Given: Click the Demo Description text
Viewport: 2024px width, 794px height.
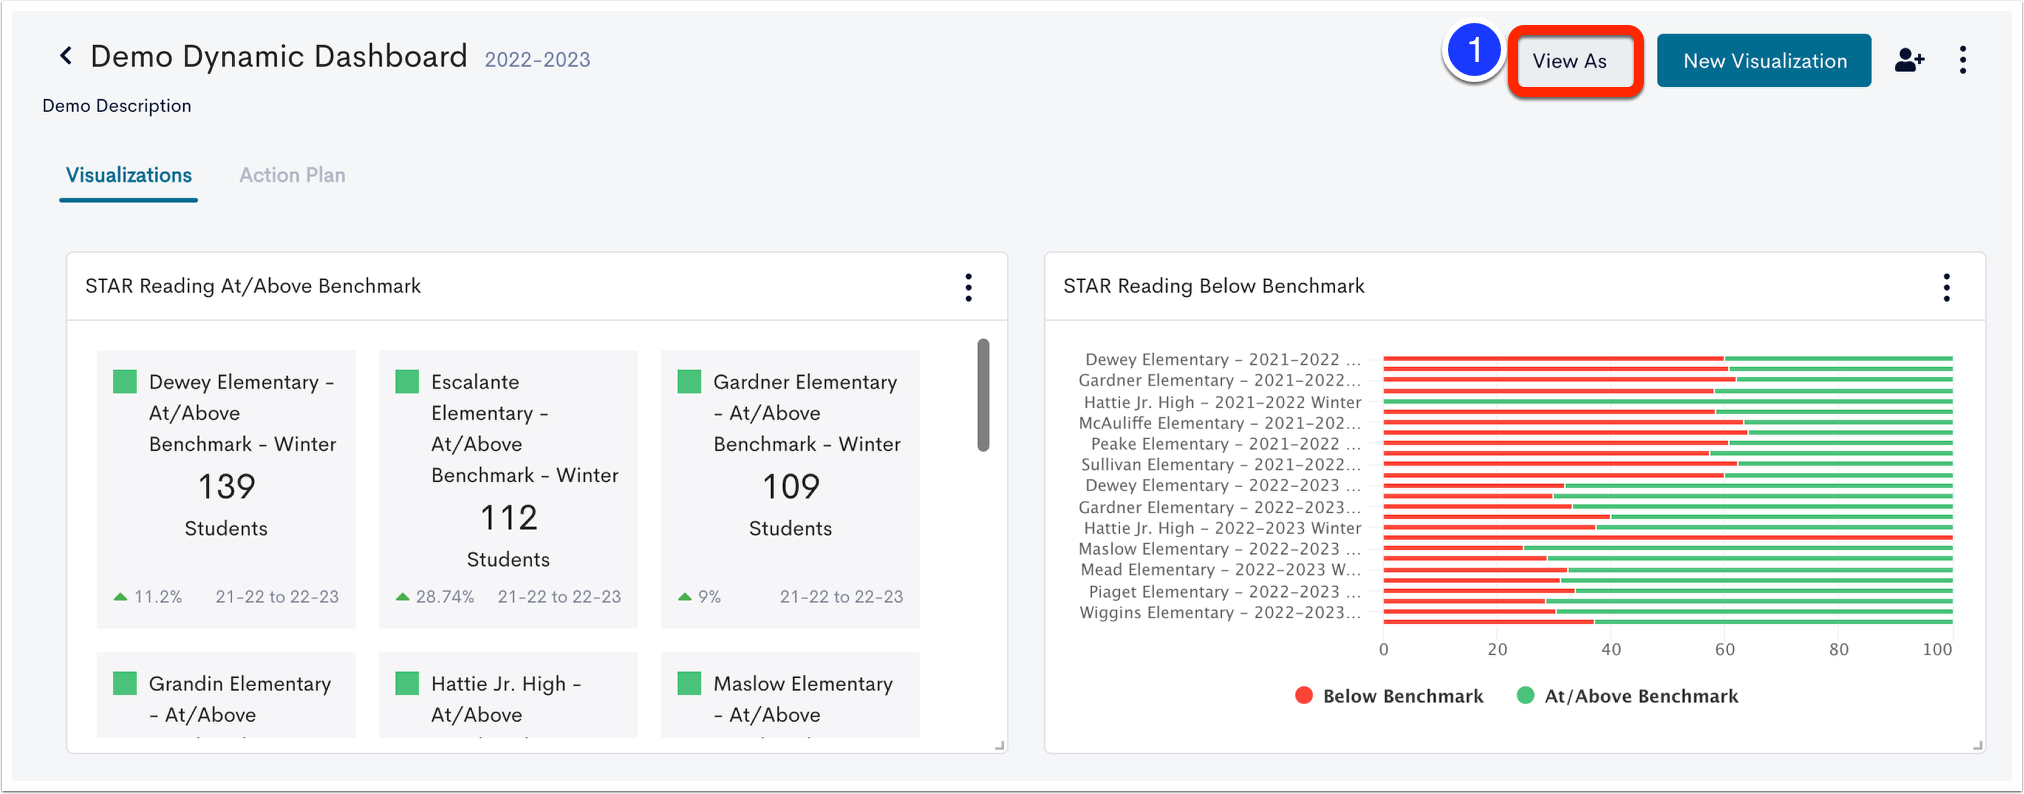Looking at the screenshot, I should pos(117,106).
